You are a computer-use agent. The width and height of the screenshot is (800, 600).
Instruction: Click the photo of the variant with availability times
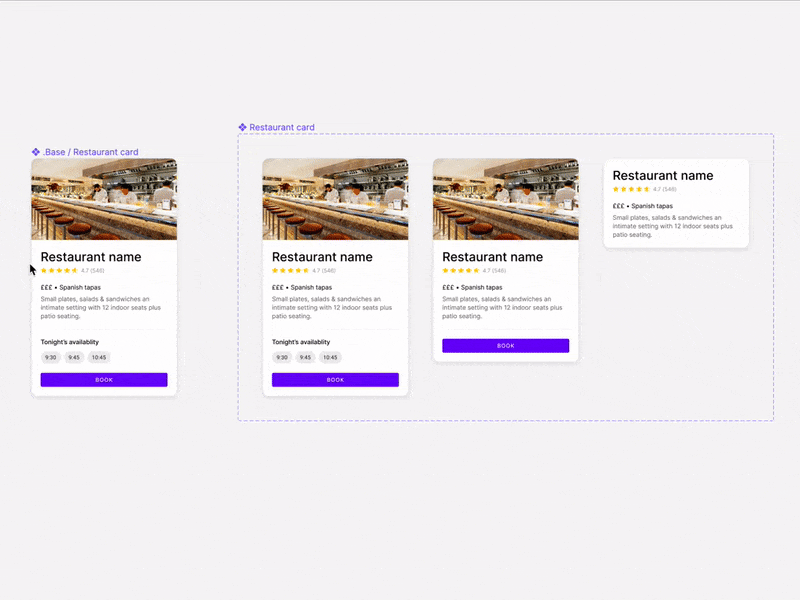point(335,199)
